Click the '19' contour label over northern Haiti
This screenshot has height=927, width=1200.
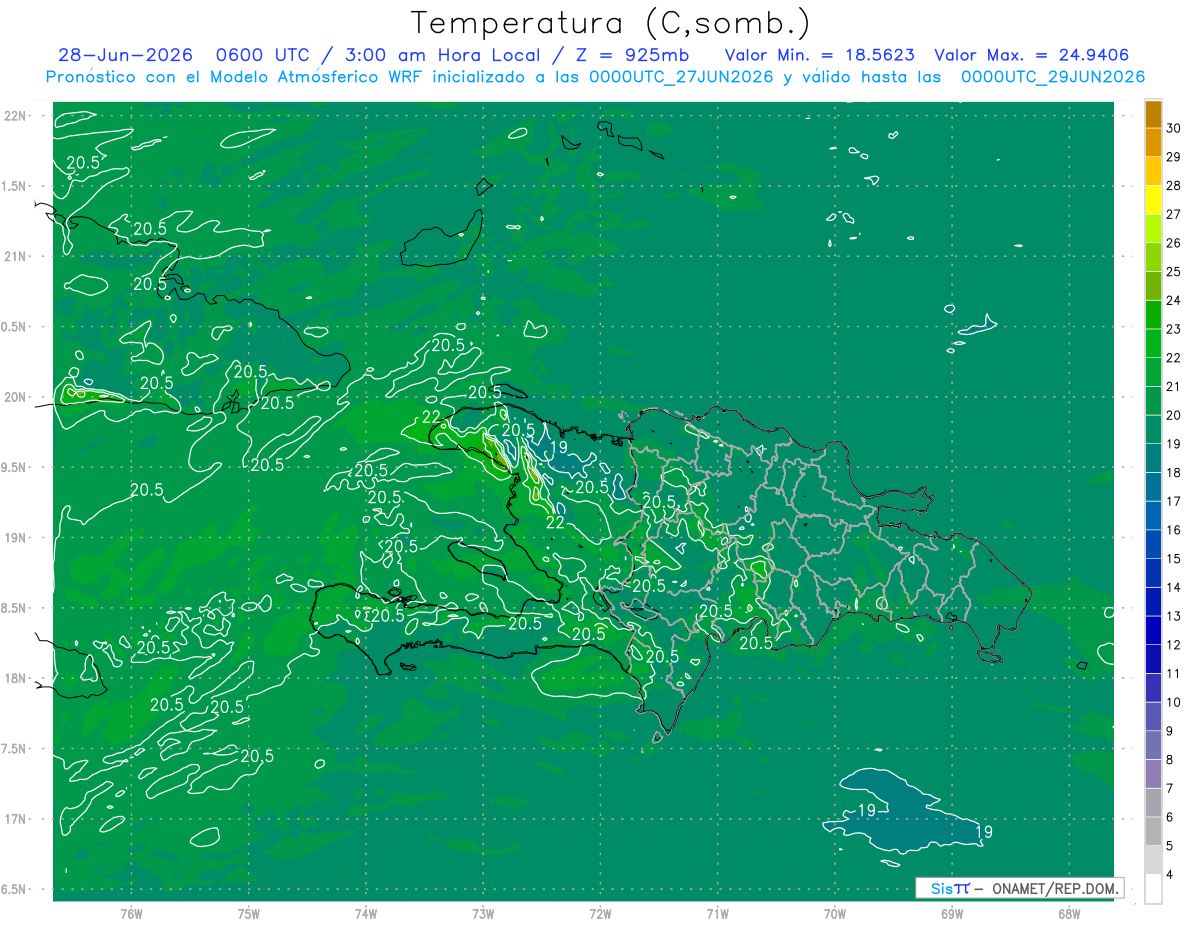click(x=559, y=448)
